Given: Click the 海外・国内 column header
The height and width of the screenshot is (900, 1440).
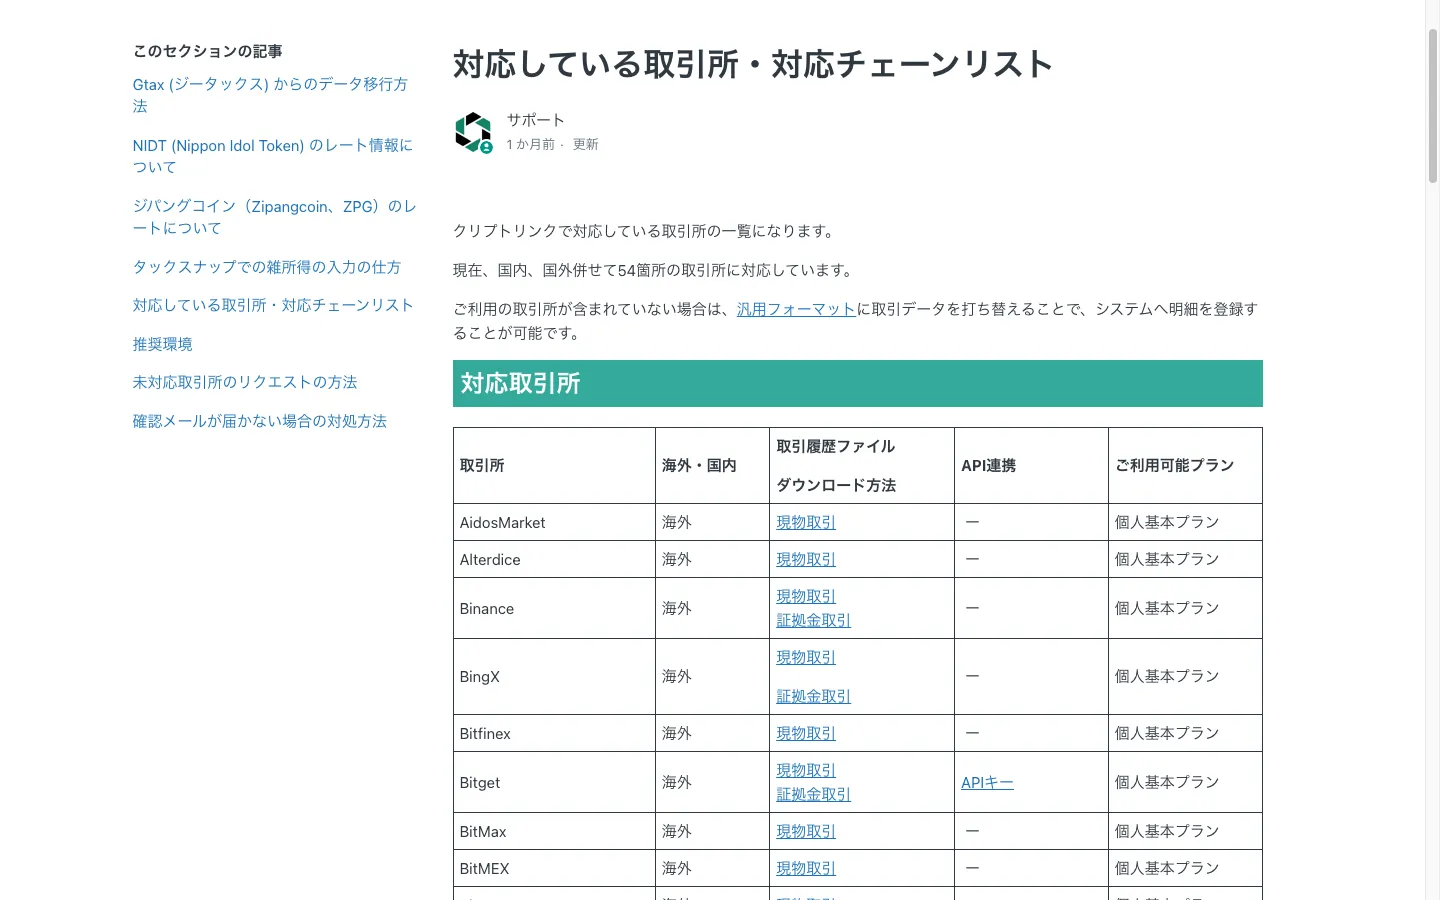Looking at the screenshot, I should coord(712,465).
